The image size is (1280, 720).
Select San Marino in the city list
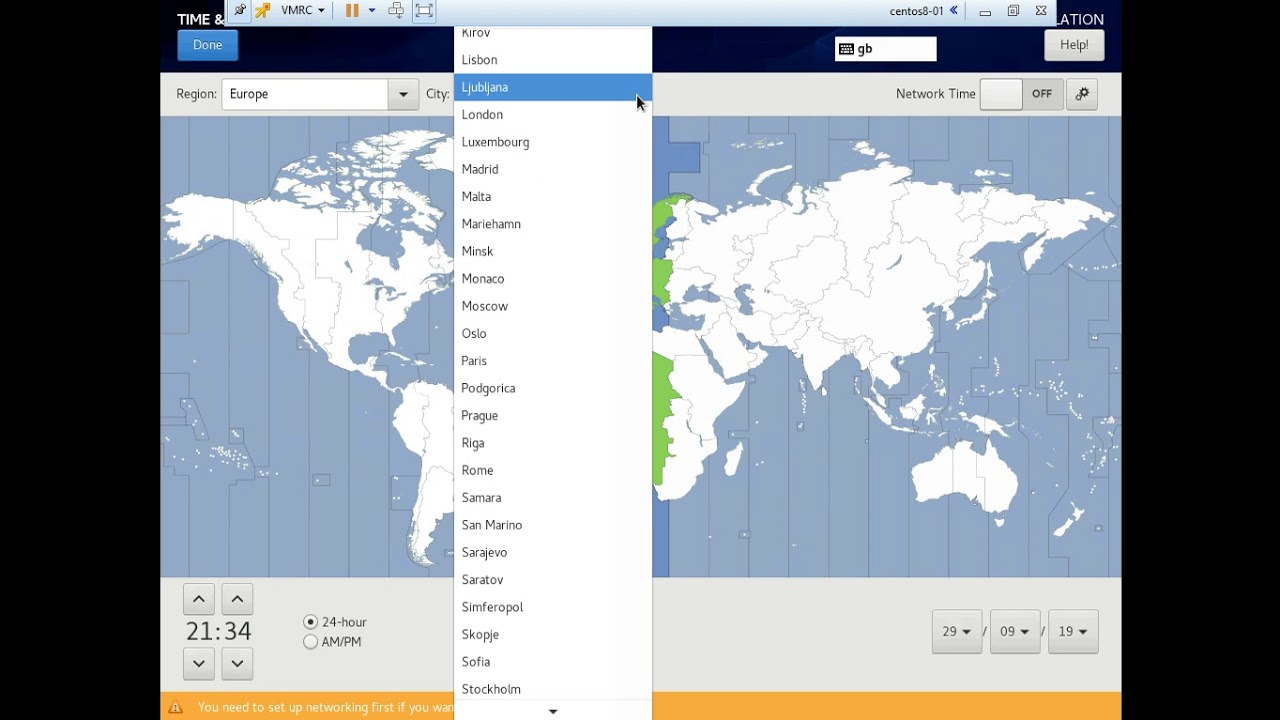(x=553, y=525)
